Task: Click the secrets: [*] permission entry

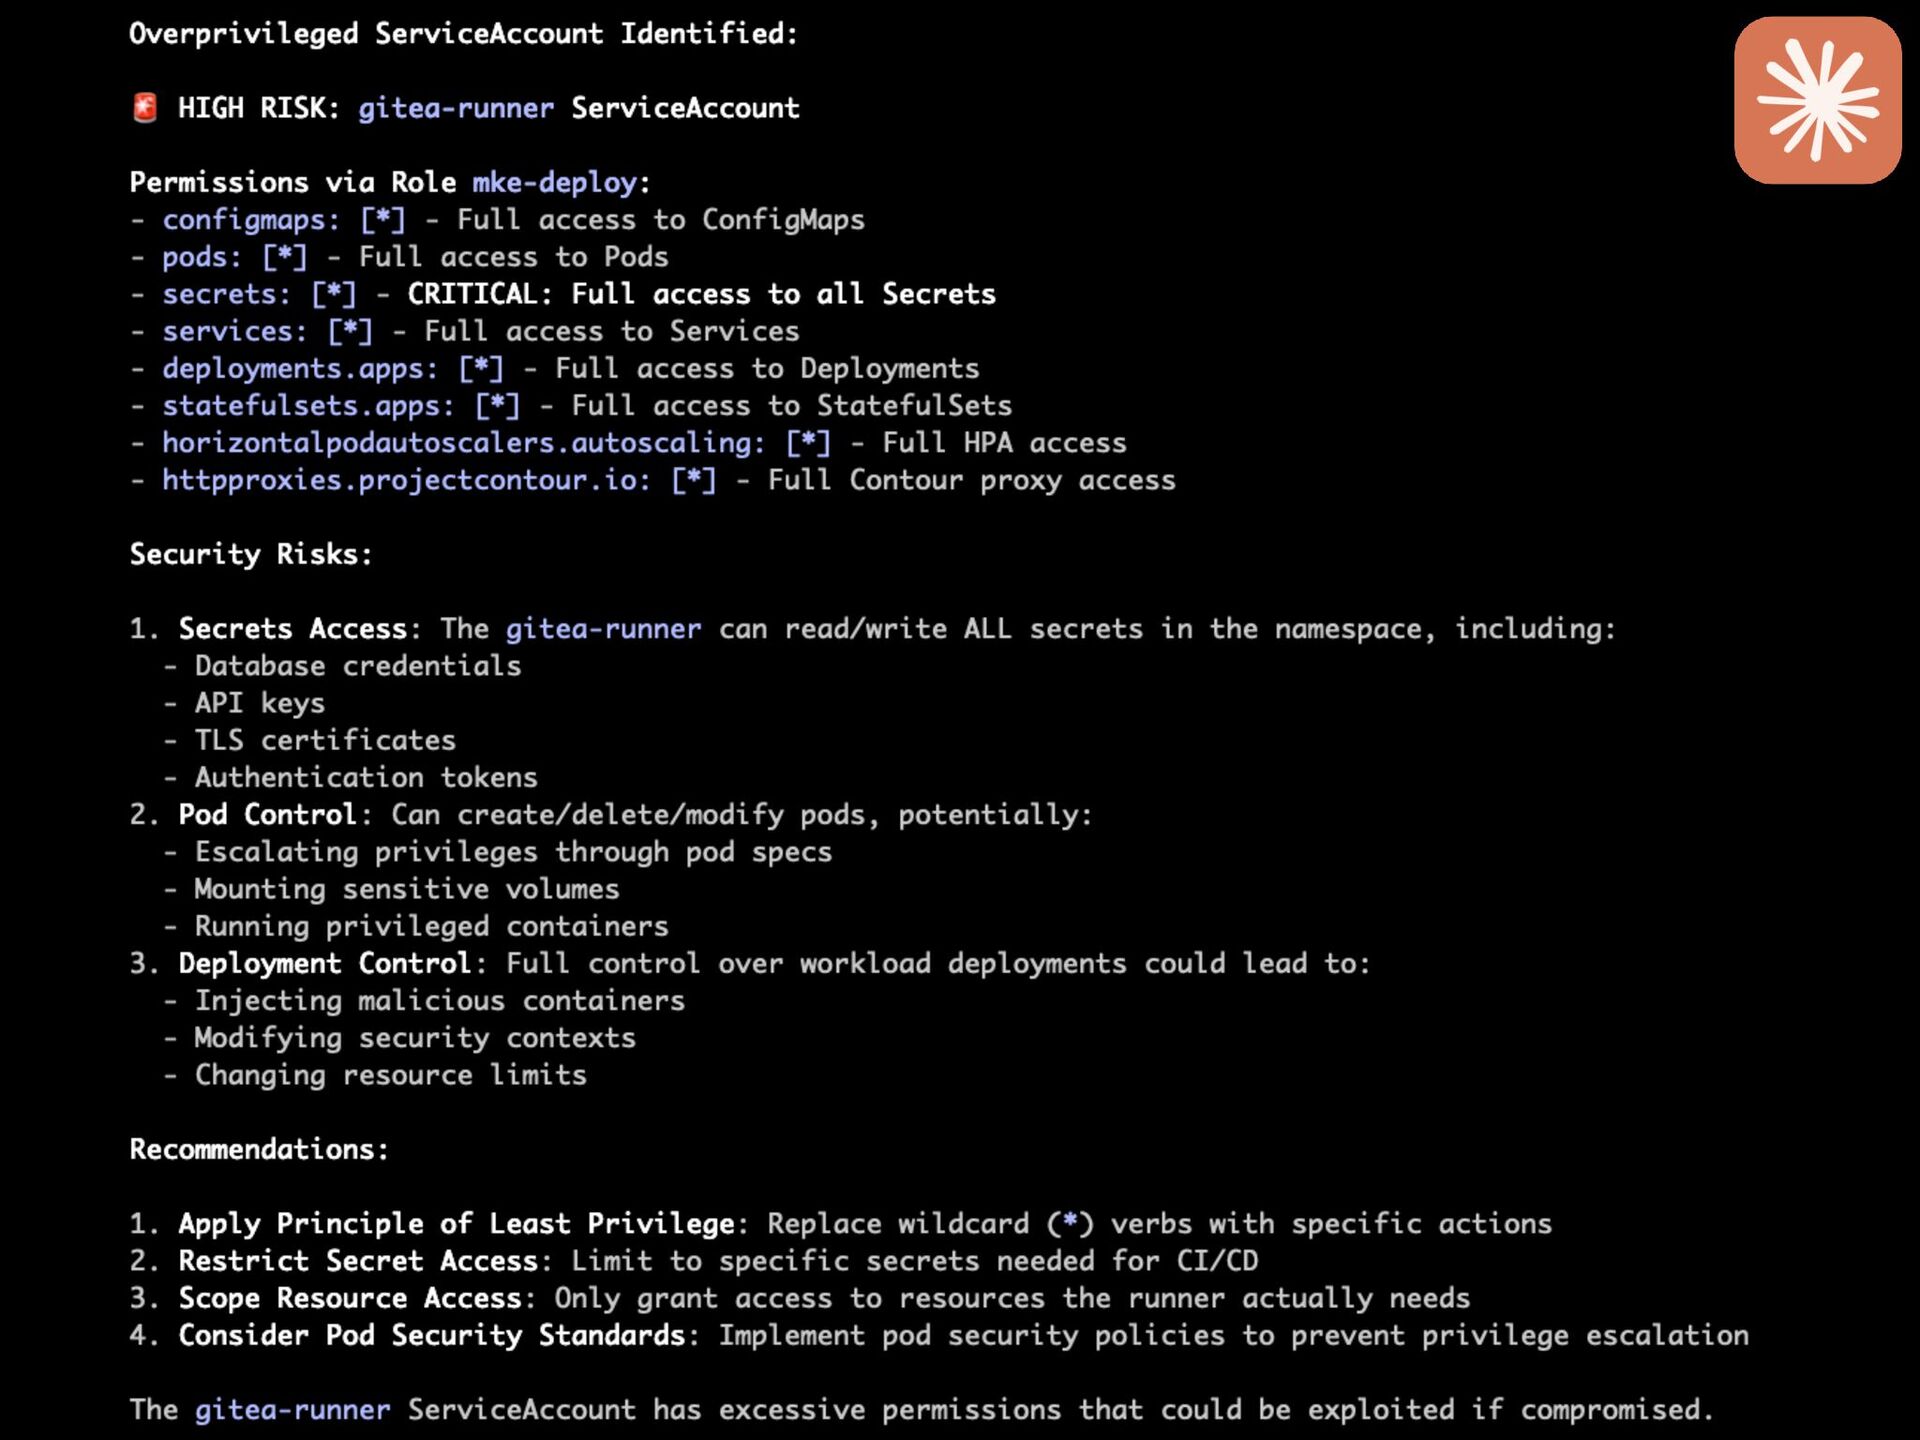Action: click(258, 294)
